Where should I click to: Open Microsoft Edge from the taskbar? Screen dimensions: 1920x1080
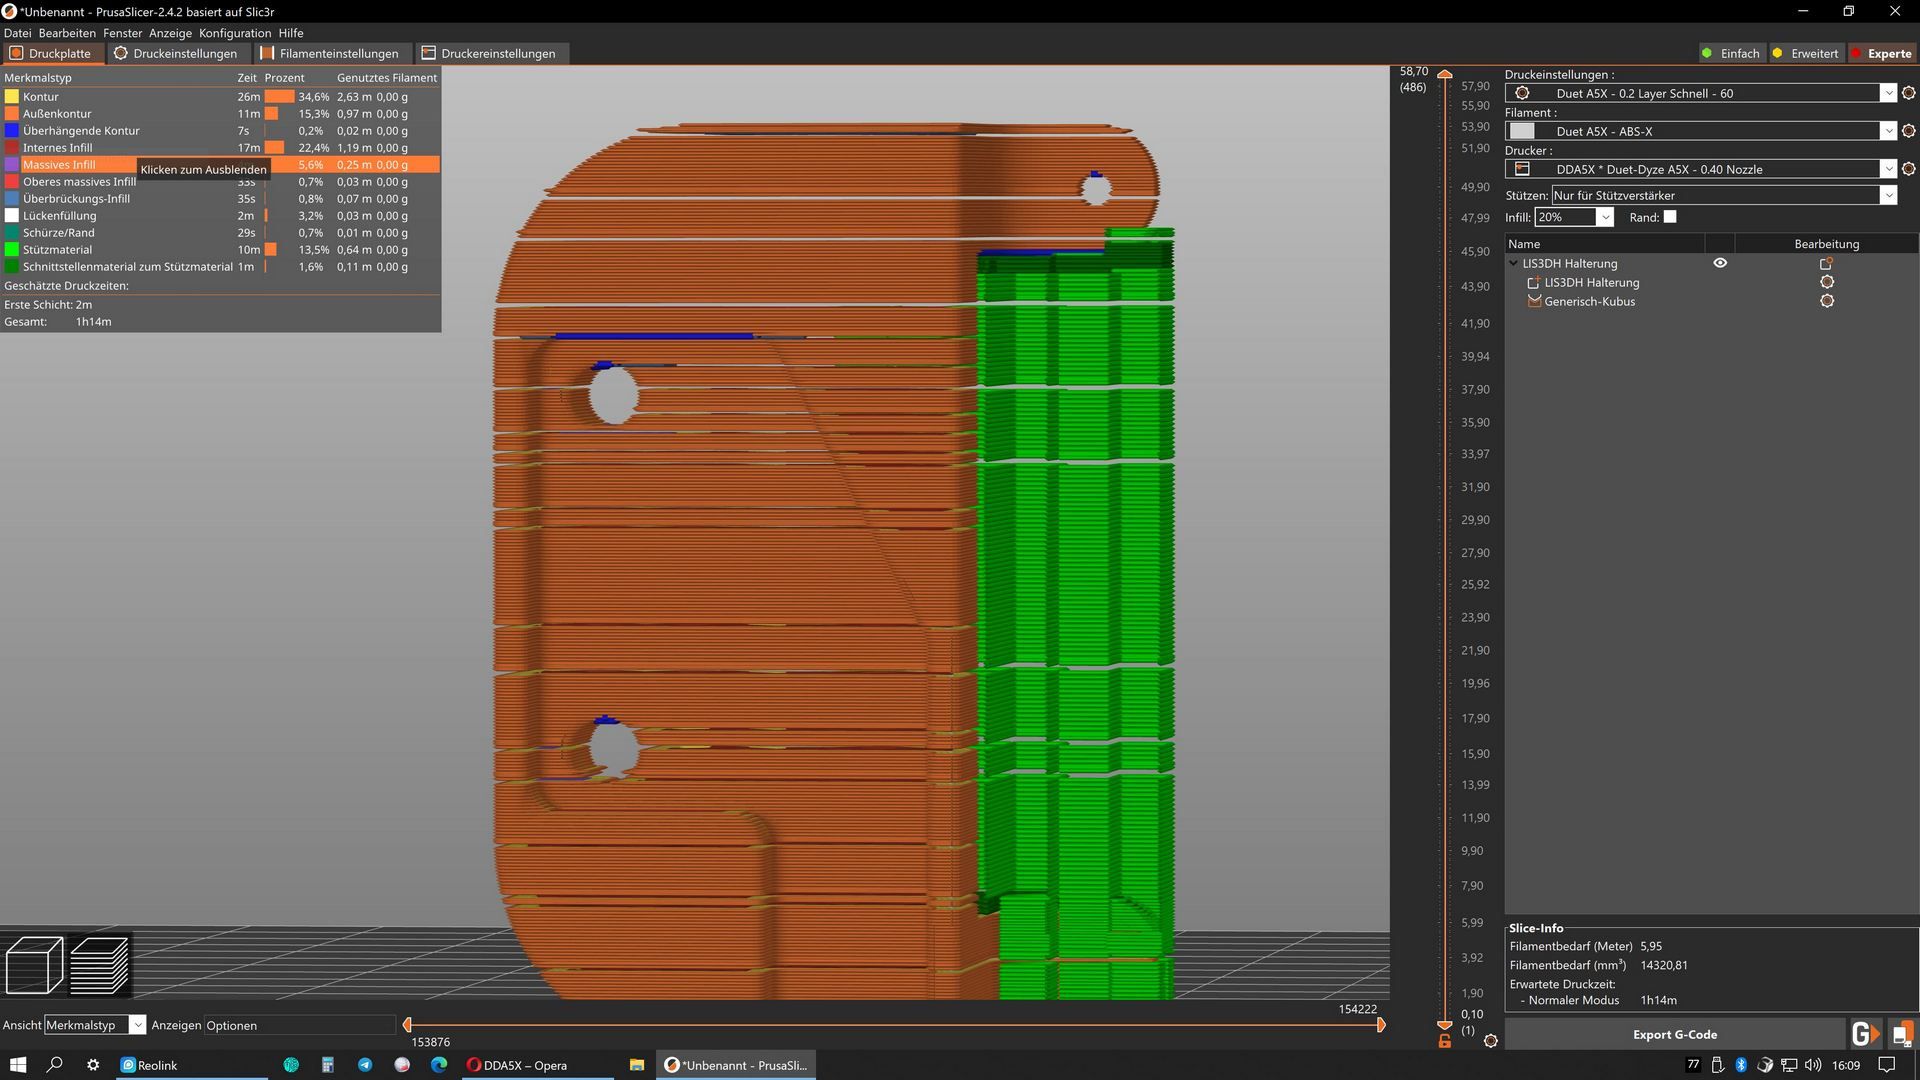click(439, 1065)
